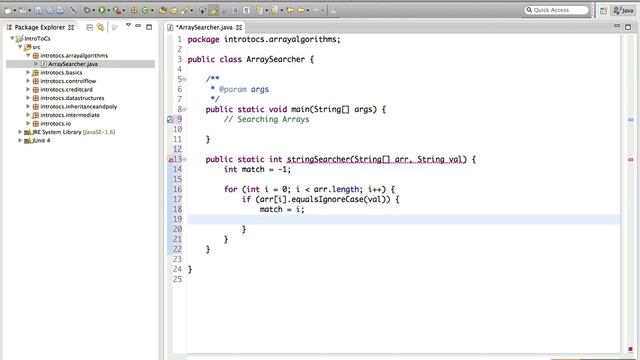Open the Package Explorer view menu triangle

pyautogui.click(x=128, y=26)
